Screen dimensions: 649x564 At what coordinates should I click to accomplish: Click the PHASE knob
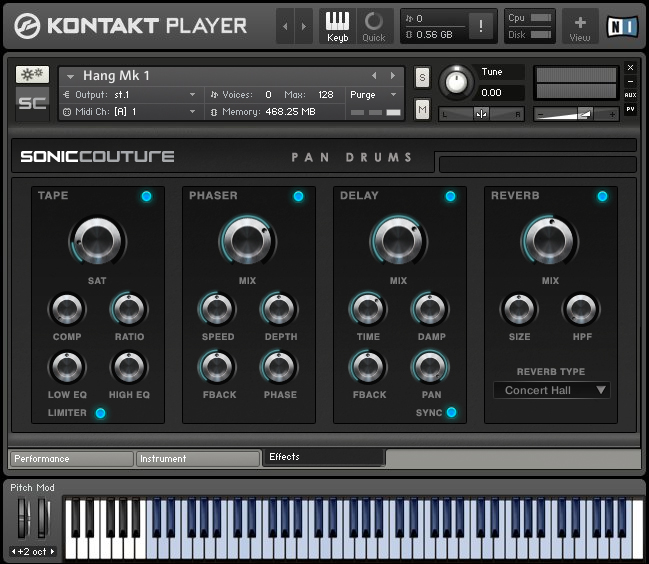[279, 367]
